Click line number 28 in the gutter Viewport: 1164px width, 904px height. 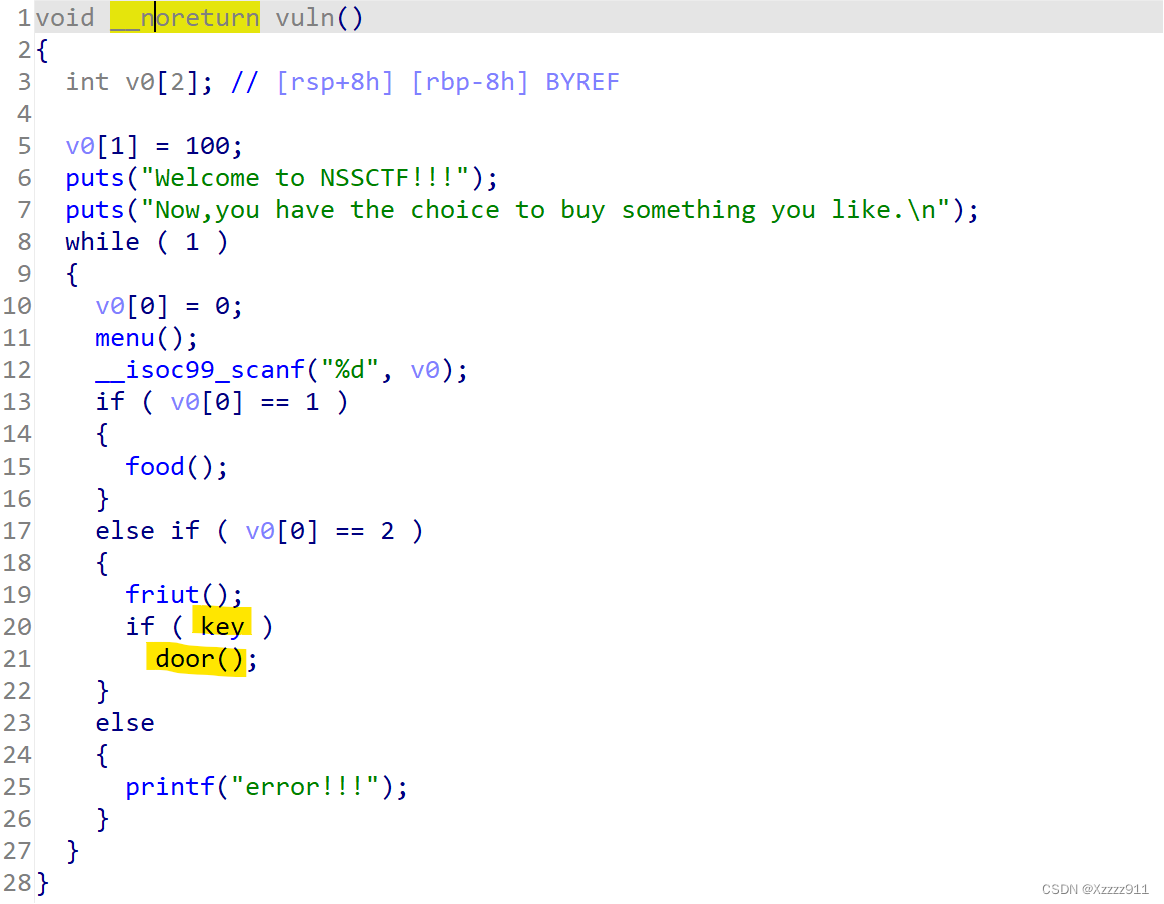click(17, 883)
